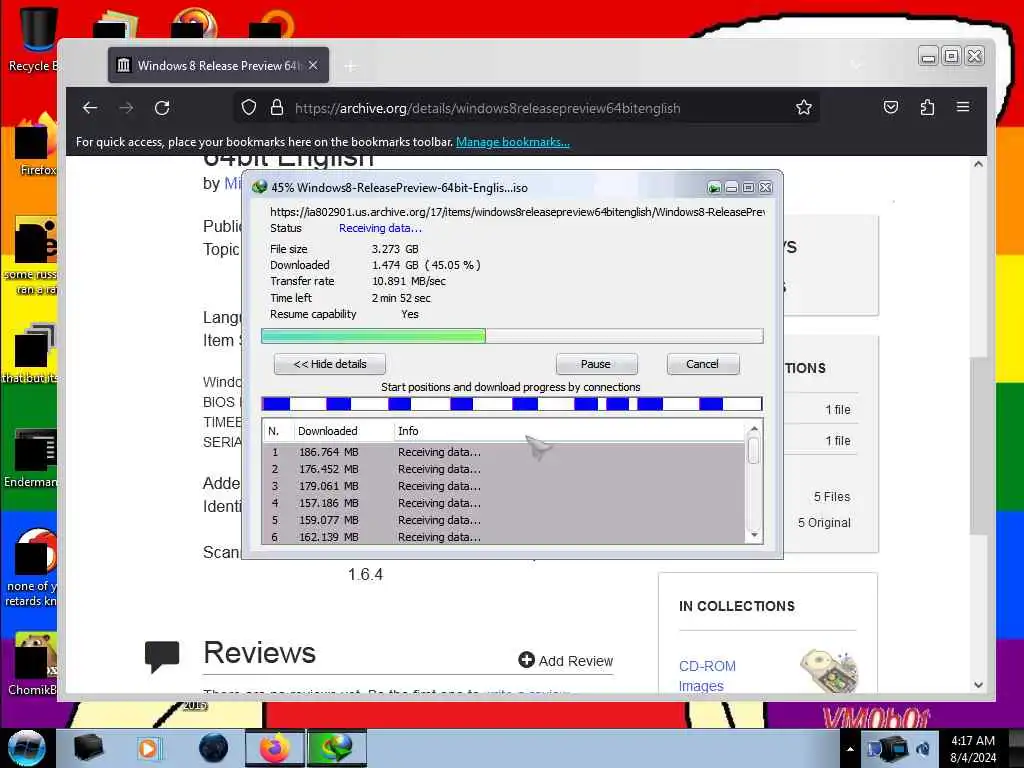Open the Recycle Bin desktop icon
Screen dimensions: 1024x768
click(x=36, y=39)
